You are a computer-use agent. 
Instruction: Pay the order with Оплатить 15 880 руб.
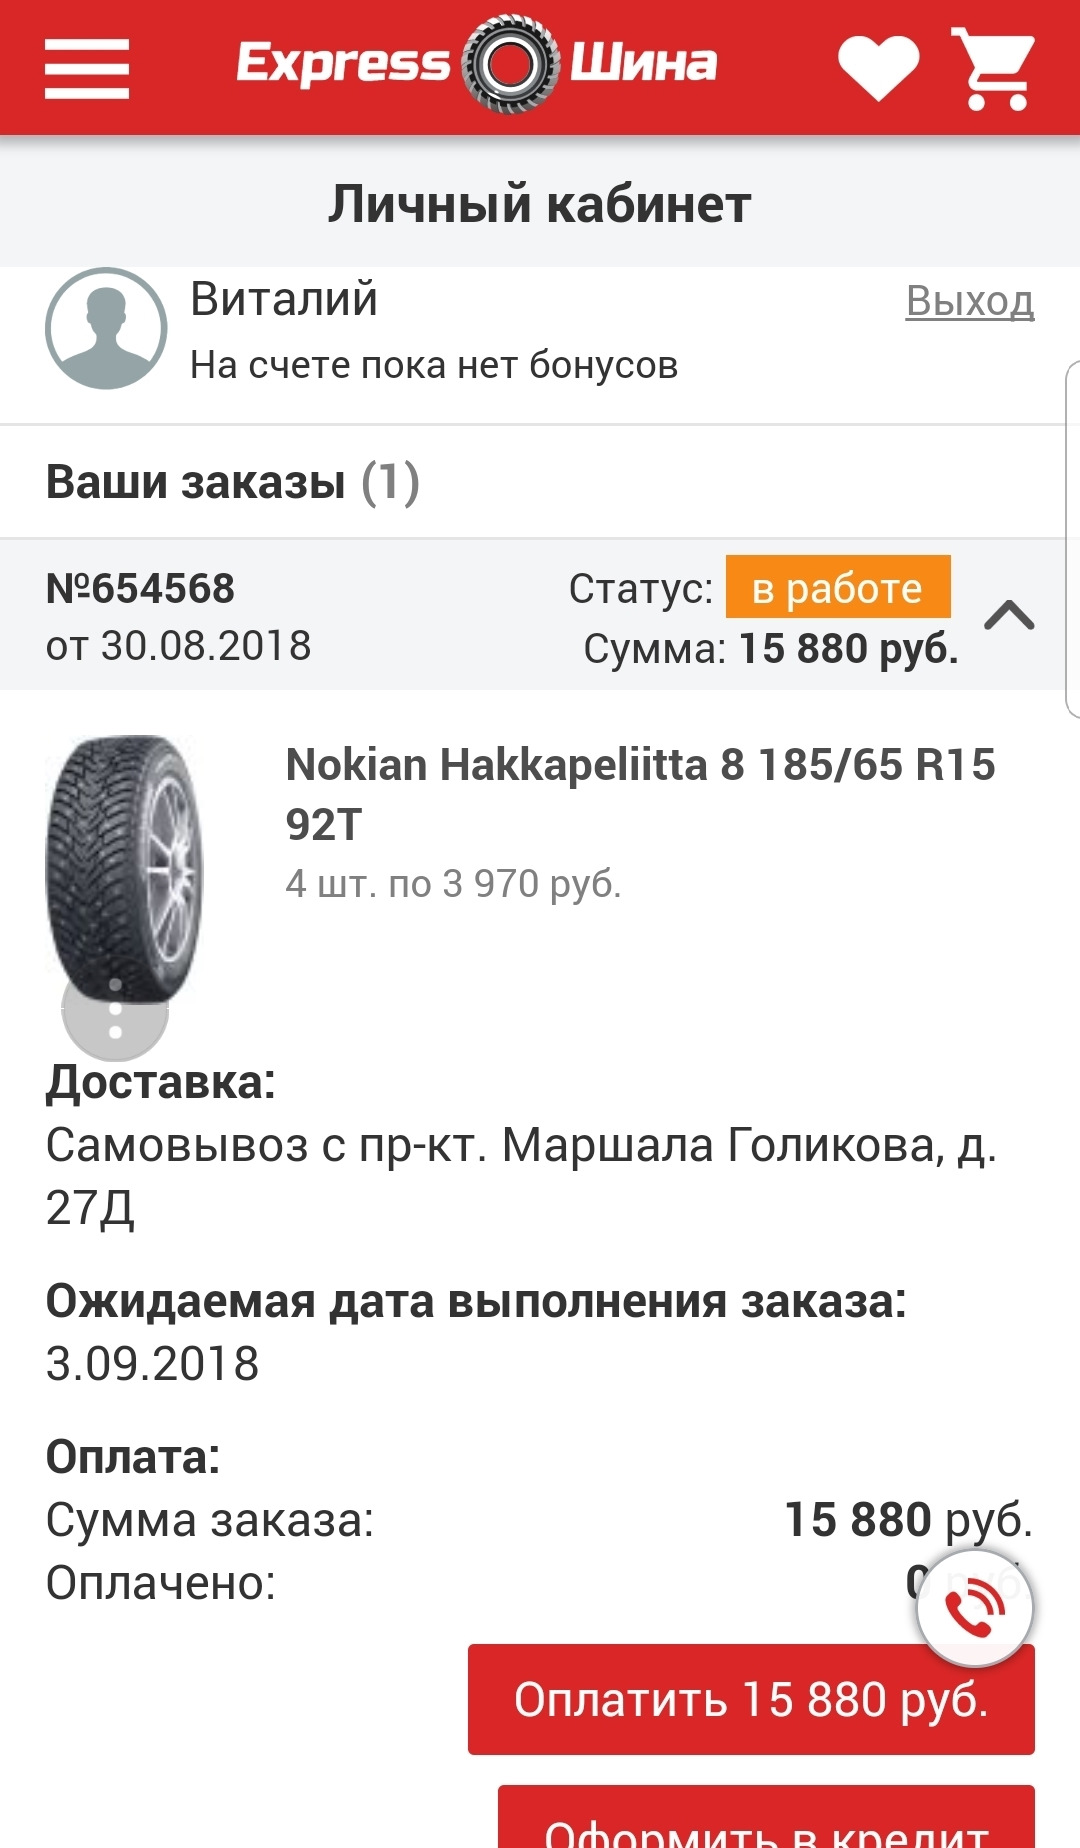click(x=751, y=1699)
